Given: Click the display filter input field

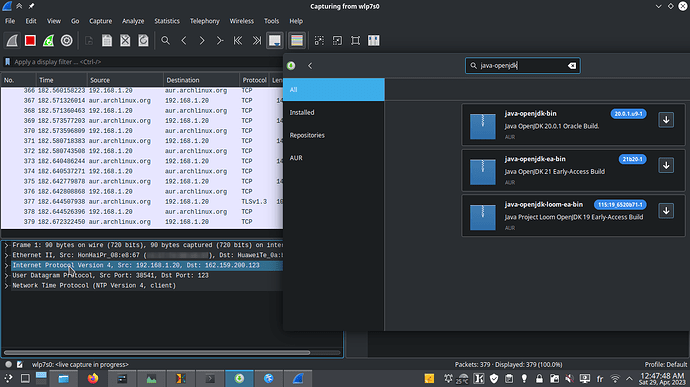Looking at the screenshot, I should pos(145,62).
